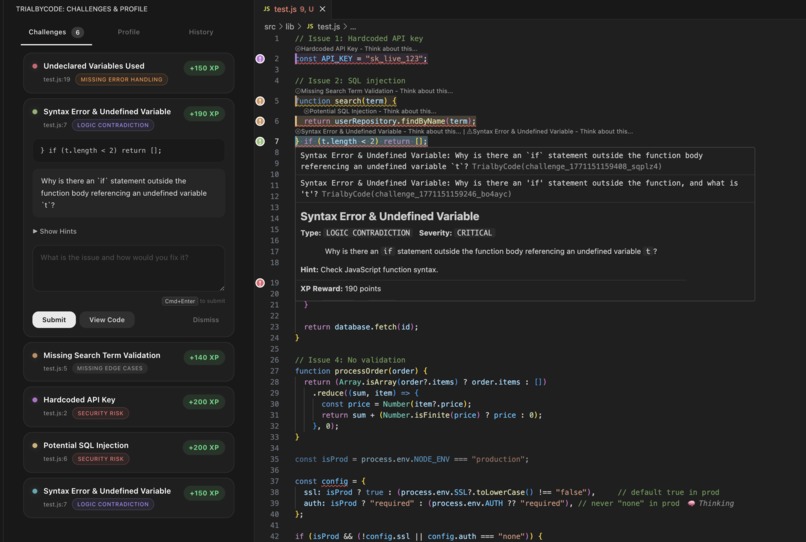Click the orange challenge marker on line 5
Image resolution: width=806 pixels, height=542 pixels.
click(260, 101)
